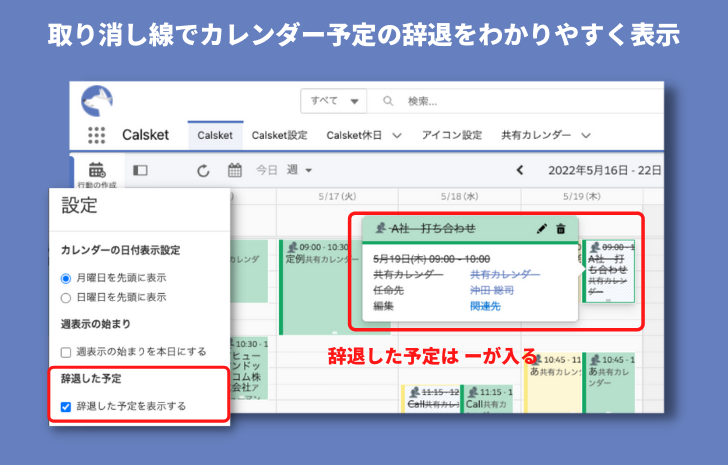728x465 pixels.
Task: Open the アイコン設定 tab
Action: point(452,136)
